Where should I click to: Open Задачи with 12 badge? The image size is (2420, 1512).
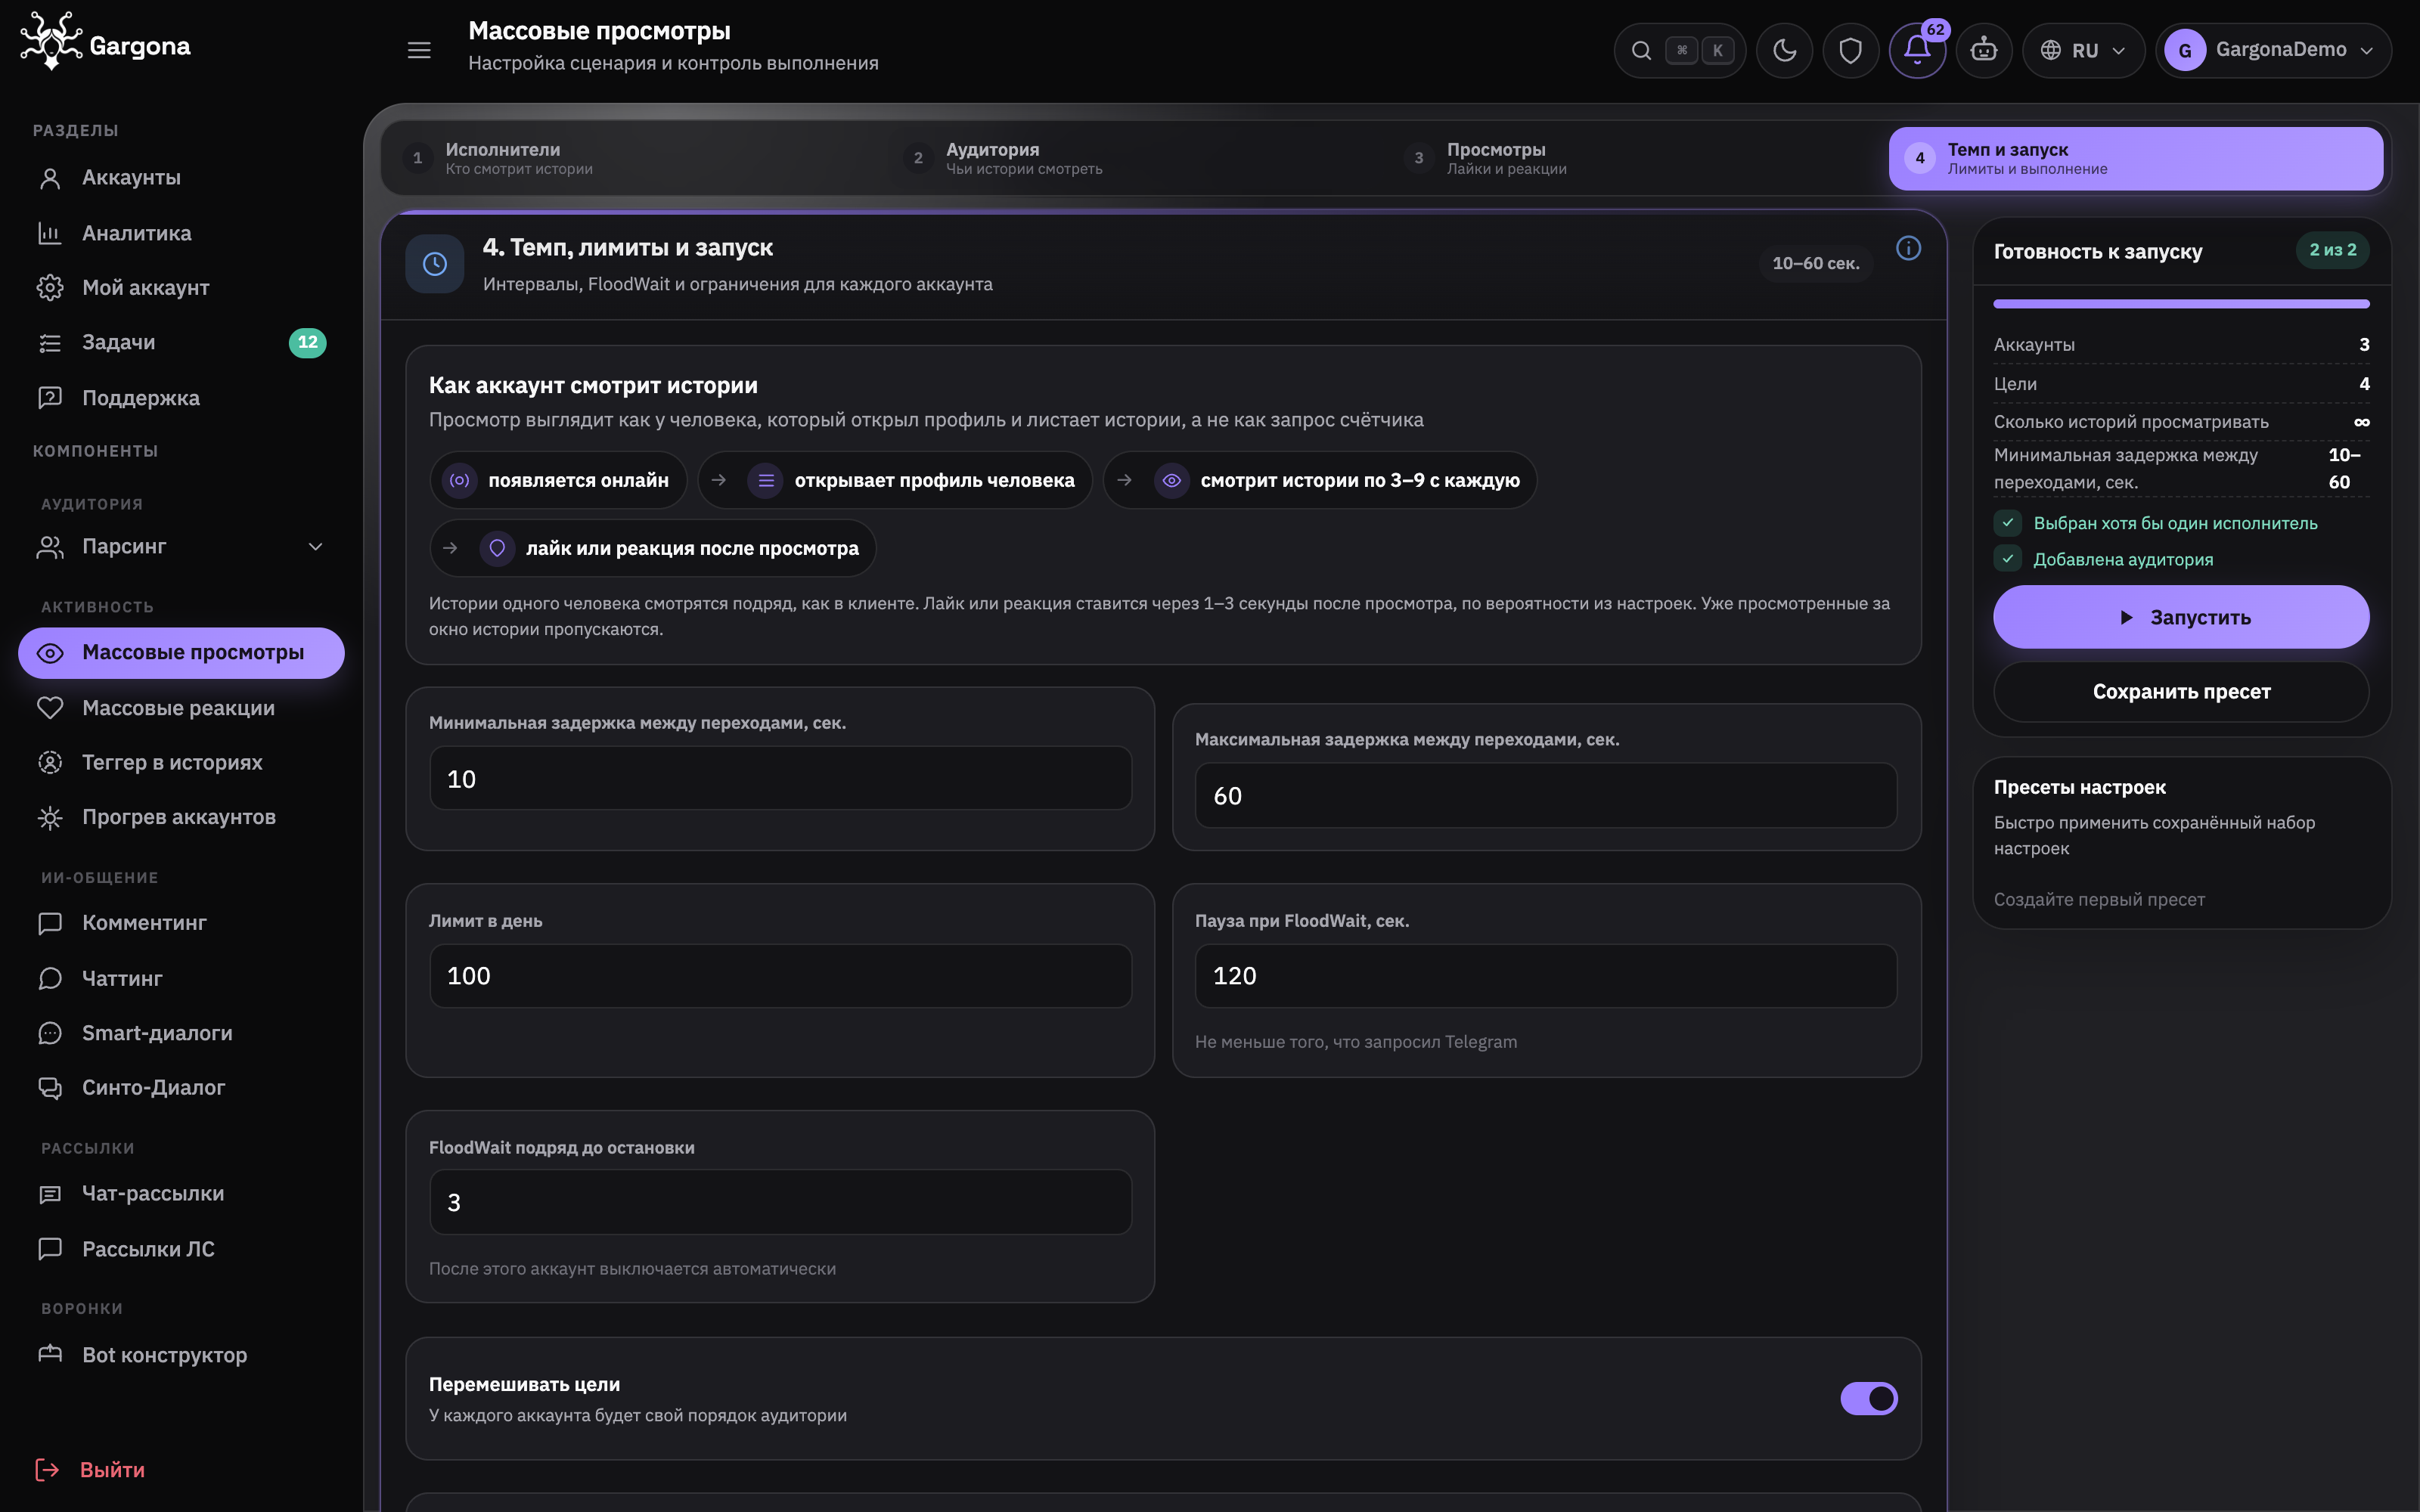[181, 343]
